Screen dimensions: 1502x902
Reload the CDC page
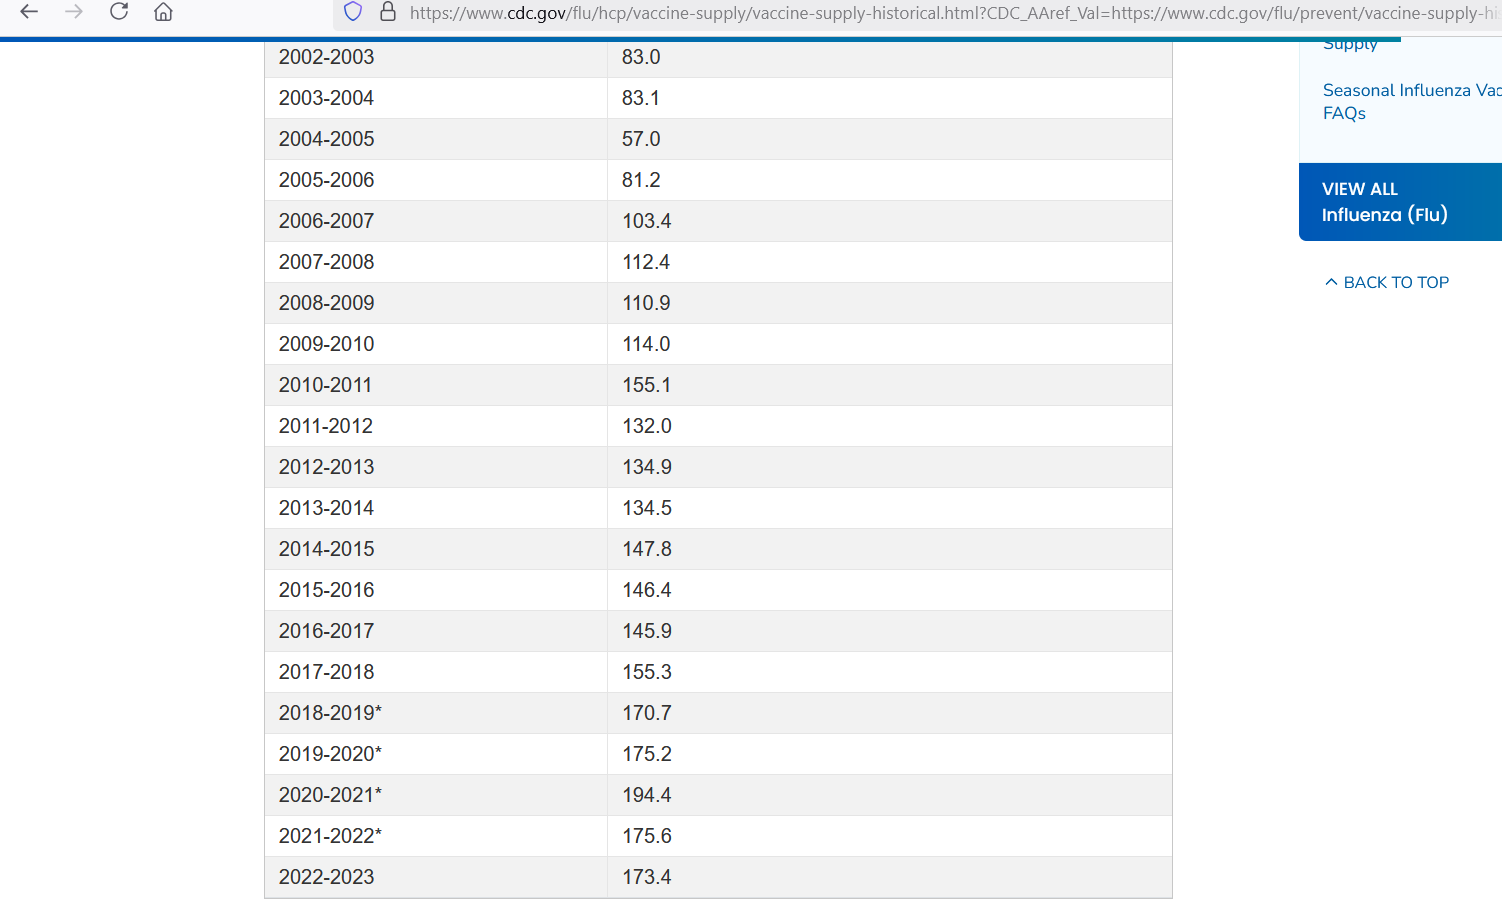coord(119,12)
